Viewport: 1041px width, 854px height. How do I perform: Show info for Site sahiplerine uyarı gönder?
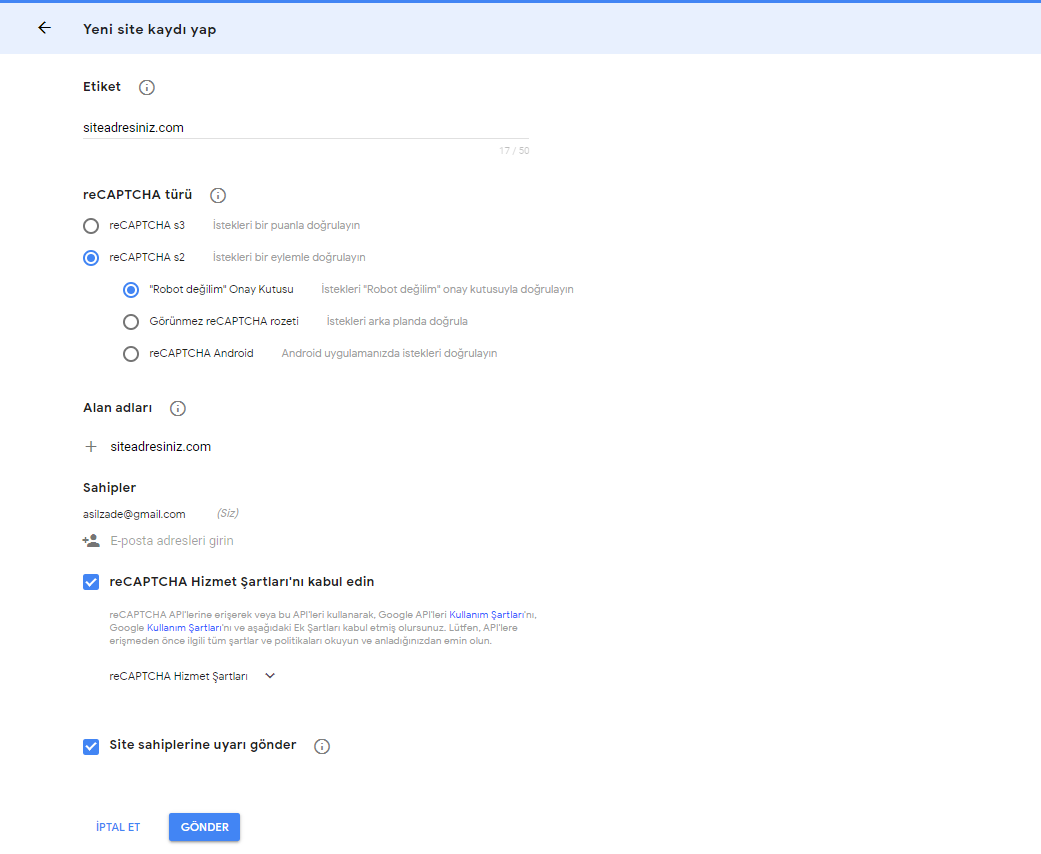322,746
